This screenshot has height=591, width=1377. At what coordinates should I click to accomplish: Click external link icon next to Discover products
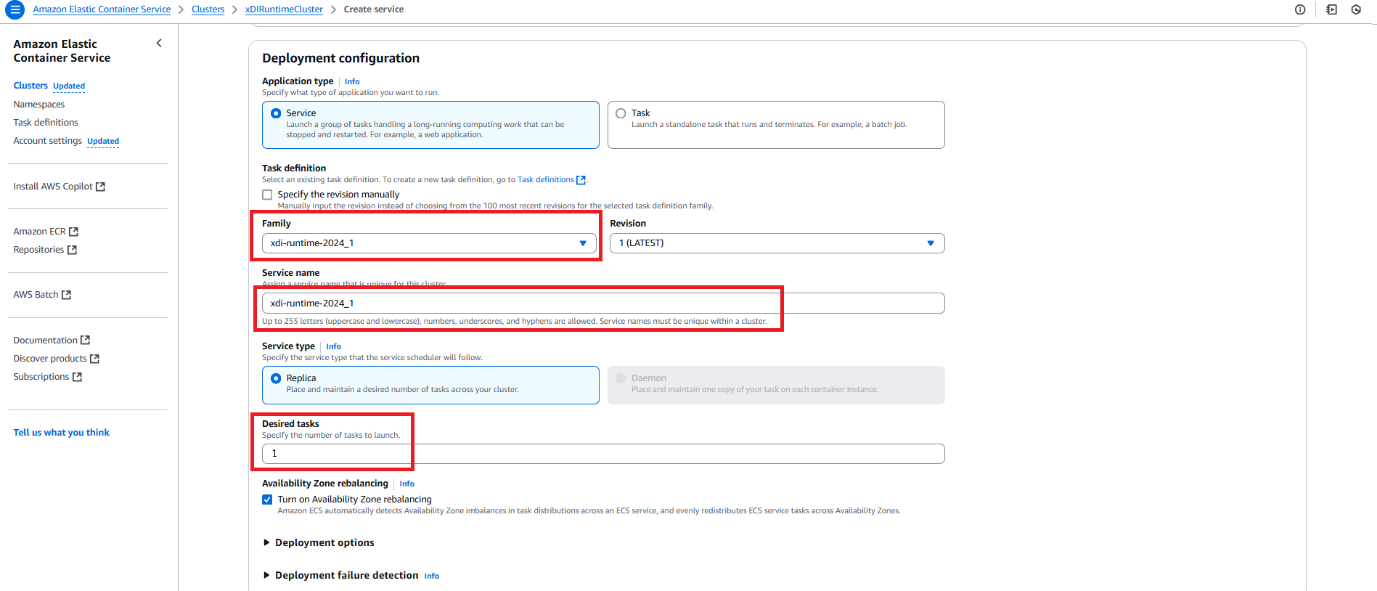click(95, 359)
